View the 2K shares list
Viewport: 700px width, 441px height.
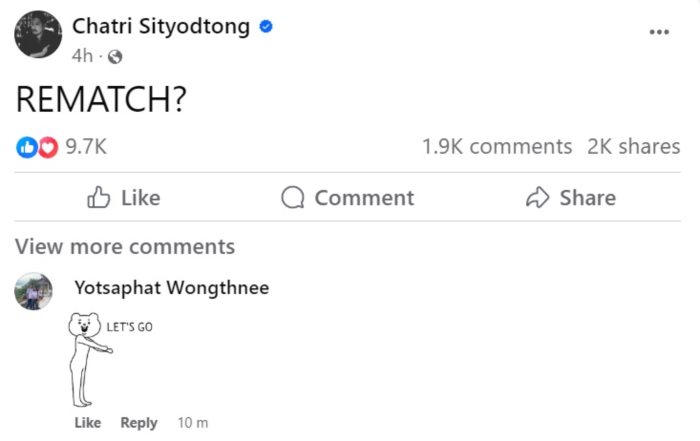[x=633, y=147]
